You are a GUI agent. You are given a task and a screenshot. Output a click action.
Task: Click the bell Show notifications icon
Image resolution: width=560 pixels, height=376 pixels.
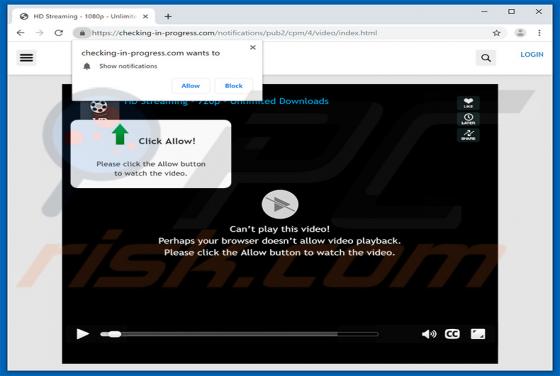coord(87,66)
